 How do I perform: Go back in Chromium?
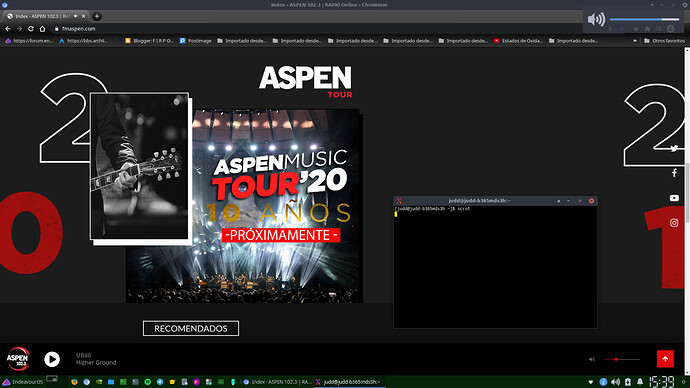click(8, 29)
